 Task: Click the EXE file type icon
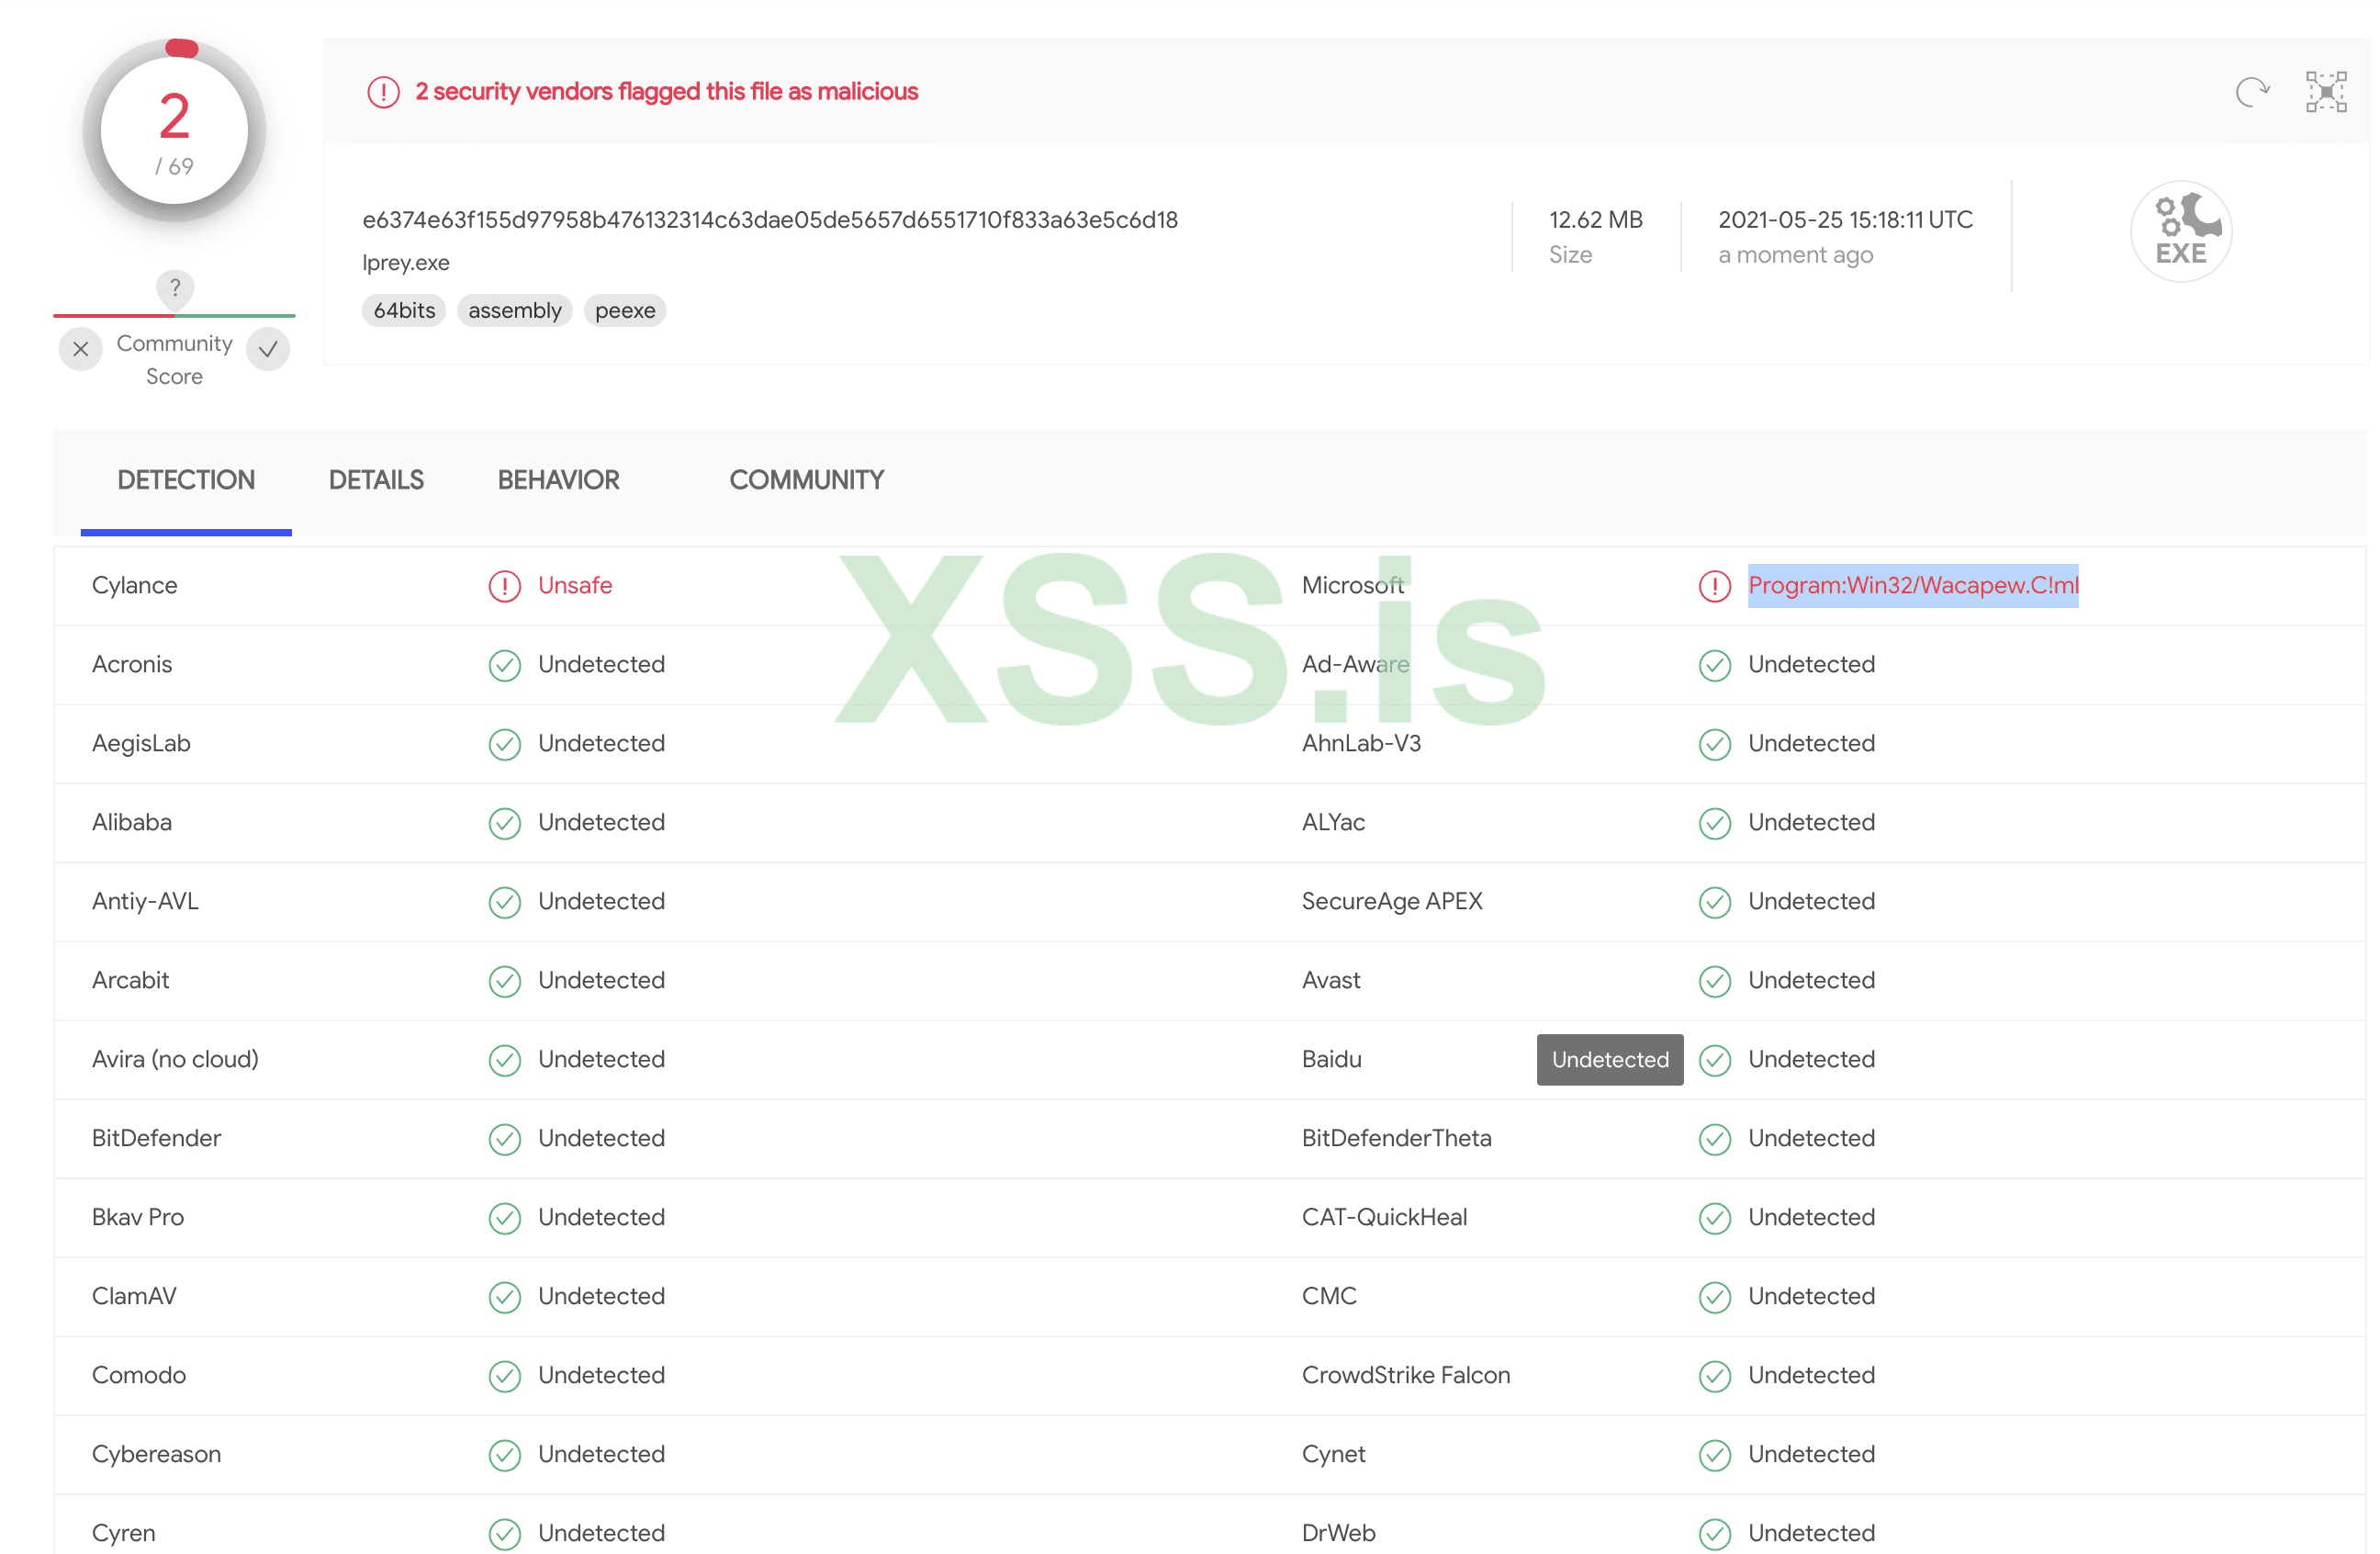click(x=2180, y=231)
